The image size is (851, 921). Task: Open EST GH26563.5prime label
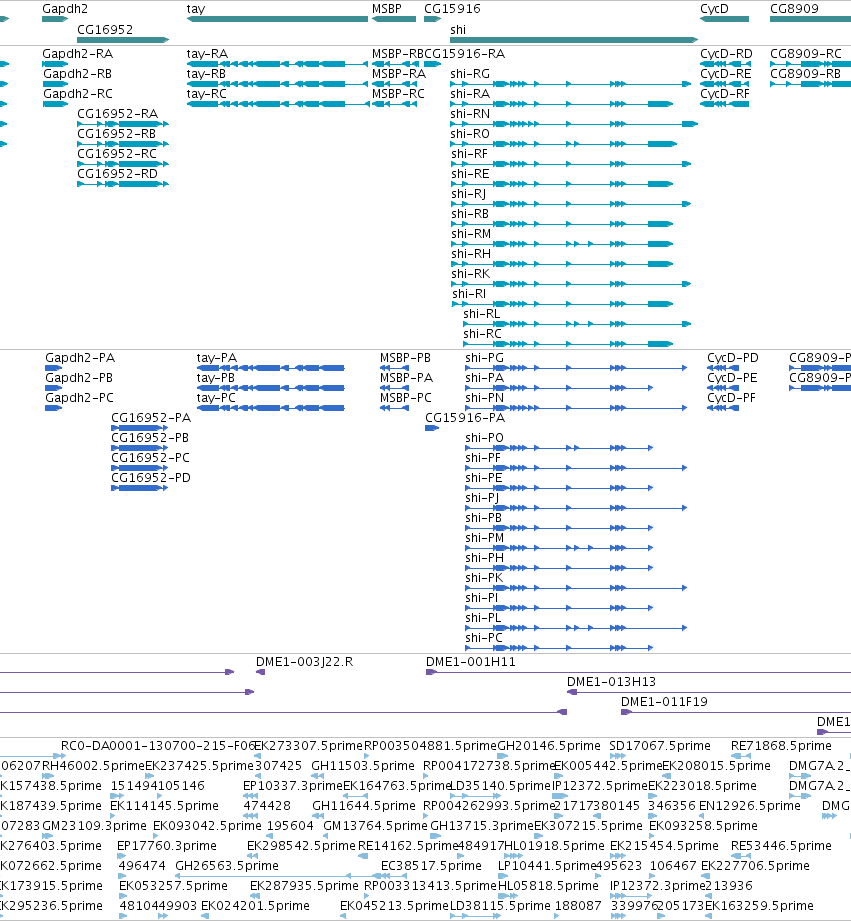click(x=227, y=866)
